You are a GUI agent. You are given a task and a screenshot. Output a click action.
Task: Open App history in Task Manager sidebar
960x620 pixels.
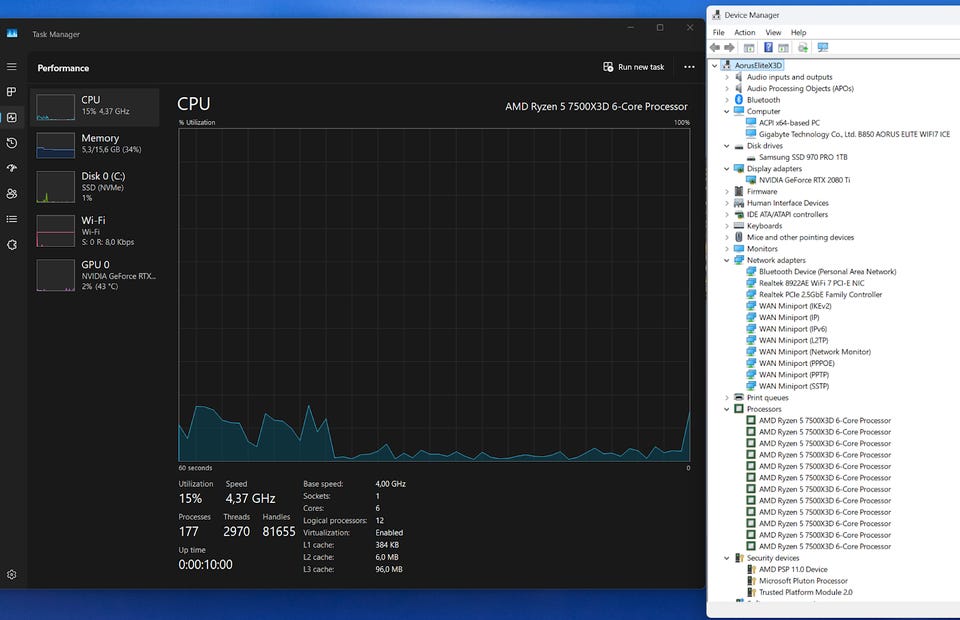pyautogui.click(x=12, y=143)
